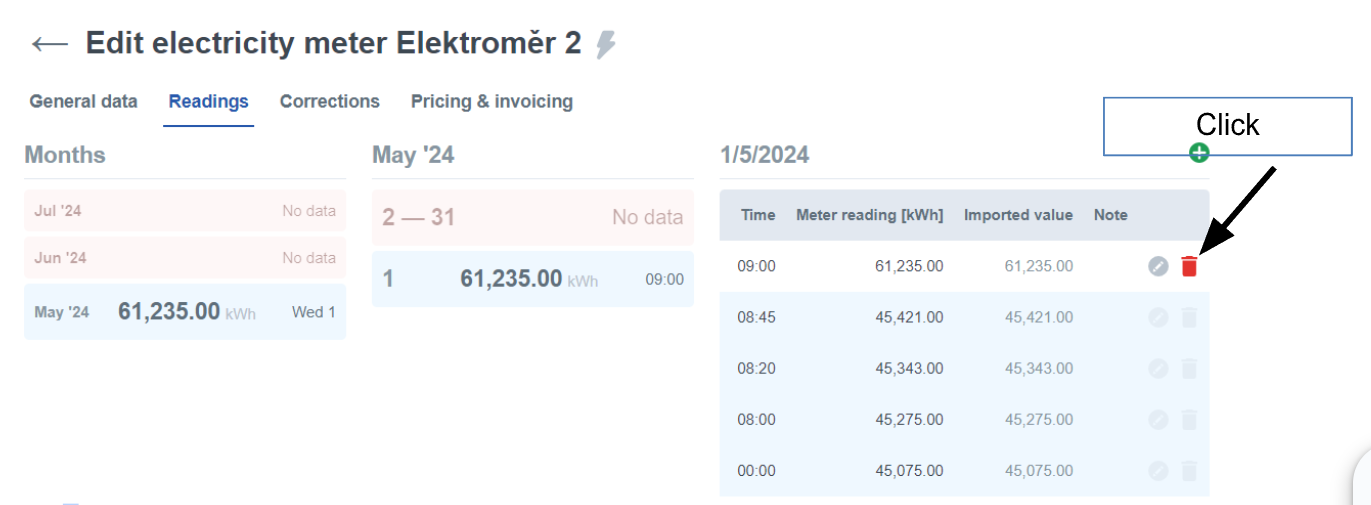Click the green plus add reading icon
Image resolution: width=1371 pixels, height=505 pixels.
(x=1199, y=153)
